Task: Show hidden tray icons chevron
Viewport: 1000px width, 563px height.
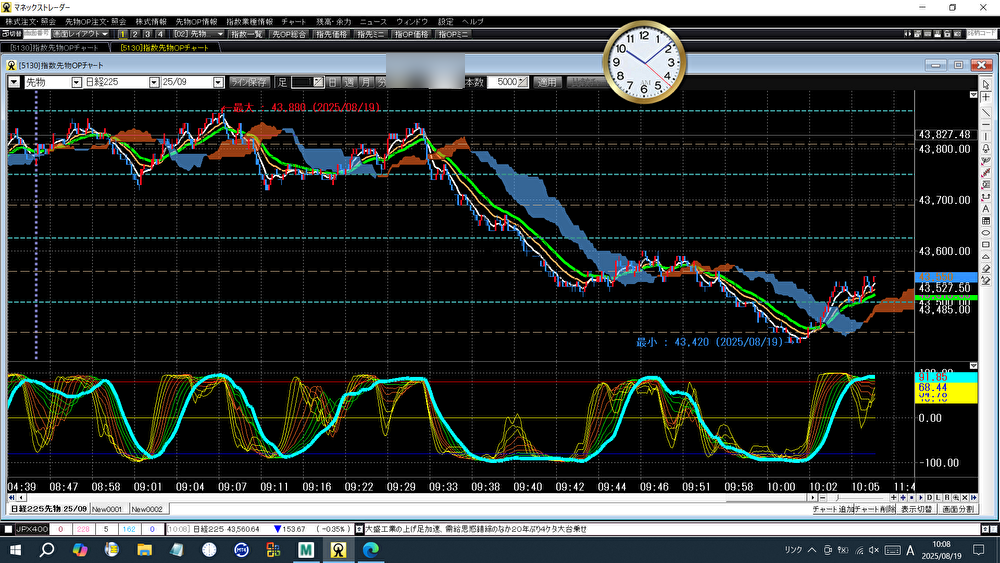Action: (x=812, y=550)
